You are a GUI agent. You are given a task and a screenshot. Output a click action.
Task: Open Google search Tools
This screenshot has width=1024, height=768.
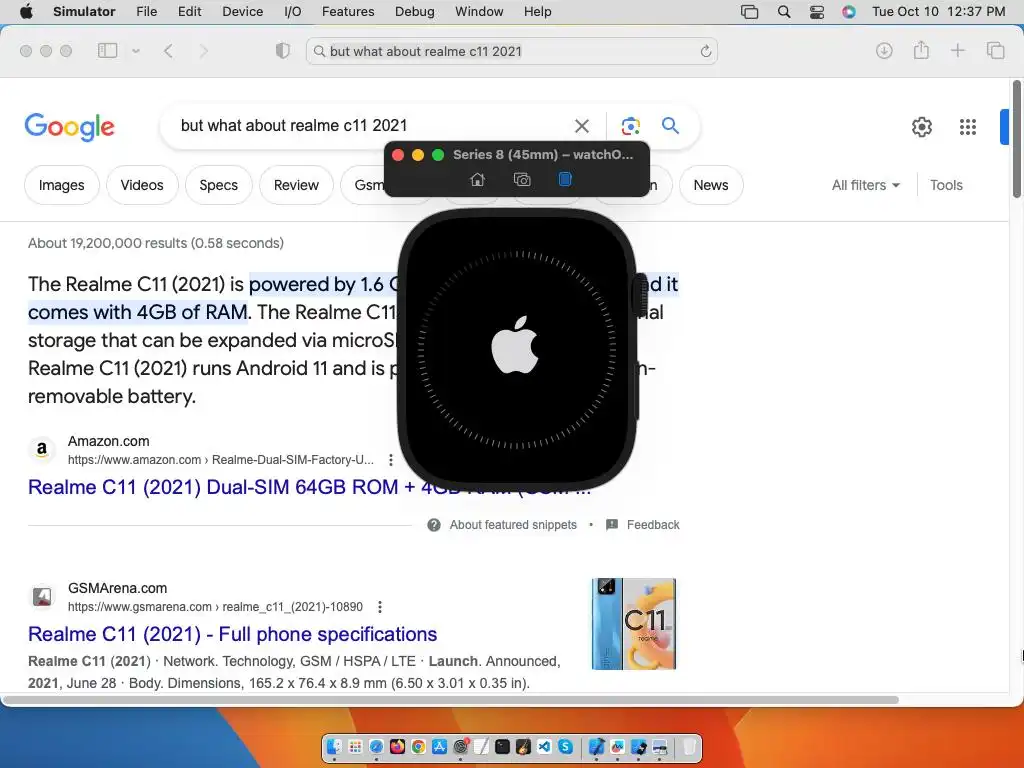[x=946, y=185]
